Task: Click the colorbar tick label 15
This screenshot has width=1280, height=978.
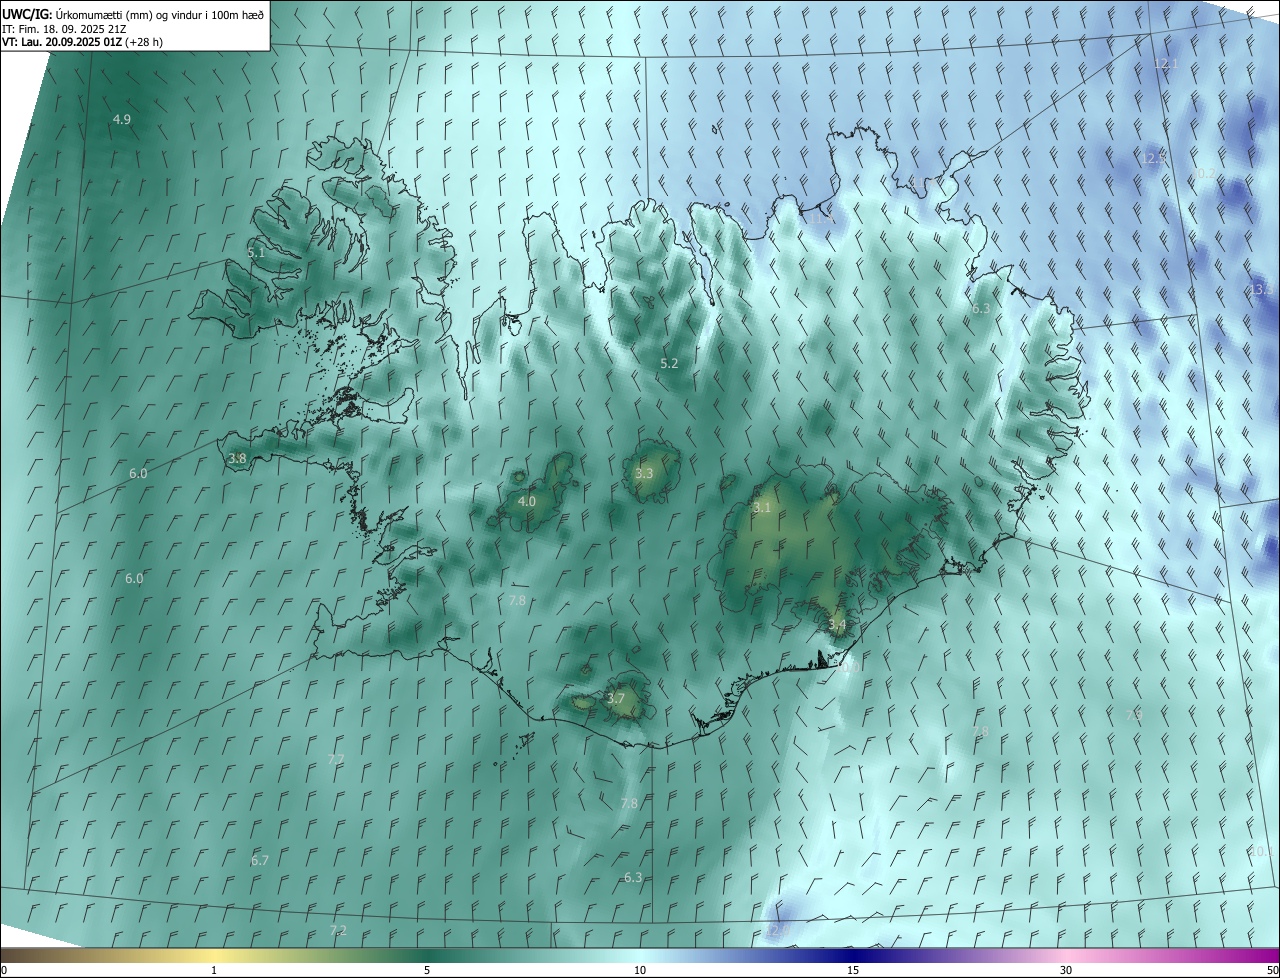Action: pos(853,970)
